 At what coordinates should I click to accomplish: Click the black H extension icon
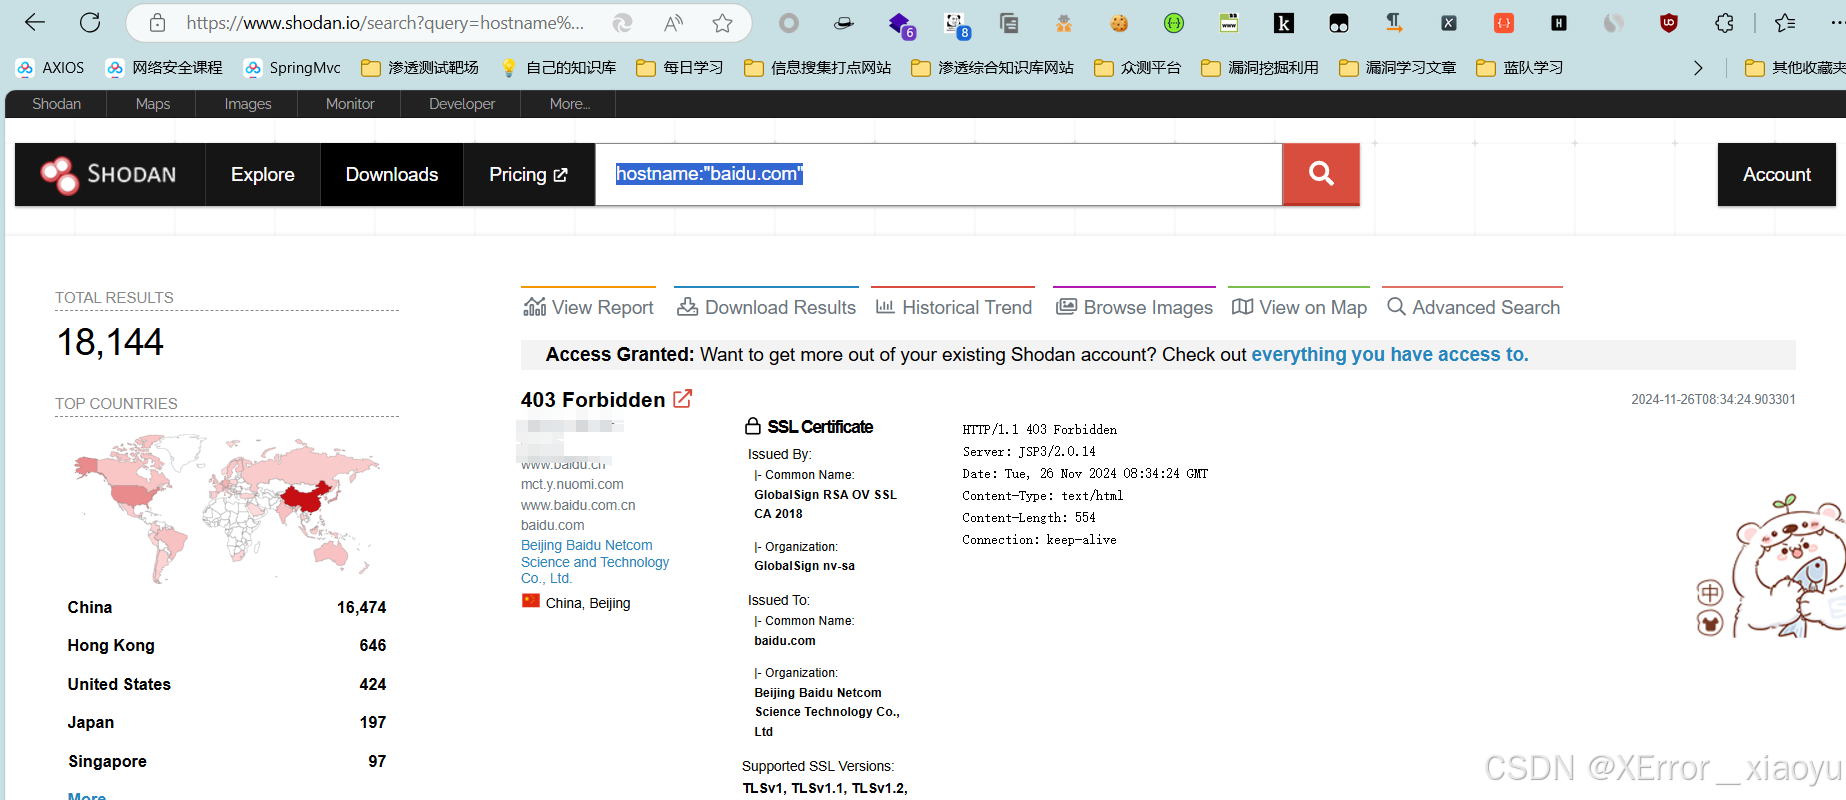pos(1558,23)
